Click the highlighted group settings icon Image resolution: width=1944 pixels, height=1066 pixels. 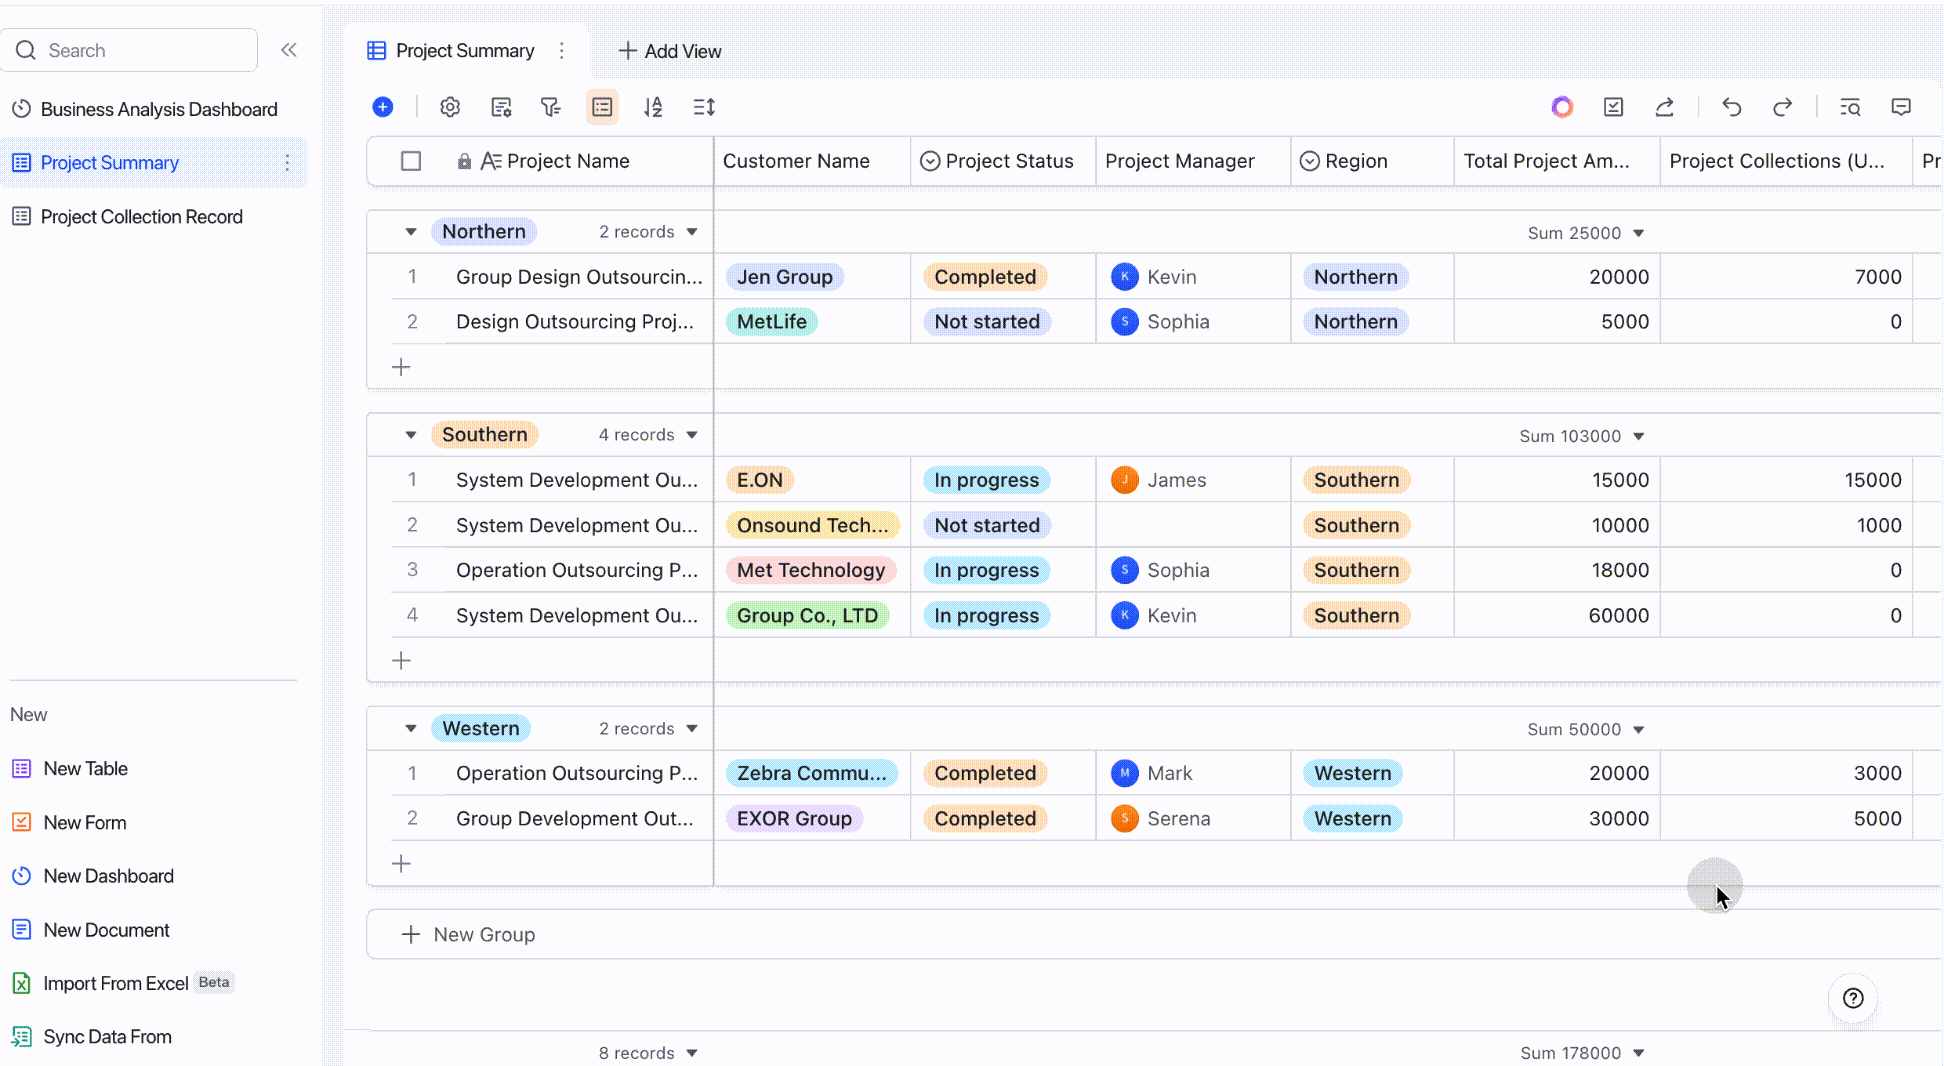point(602,107)
